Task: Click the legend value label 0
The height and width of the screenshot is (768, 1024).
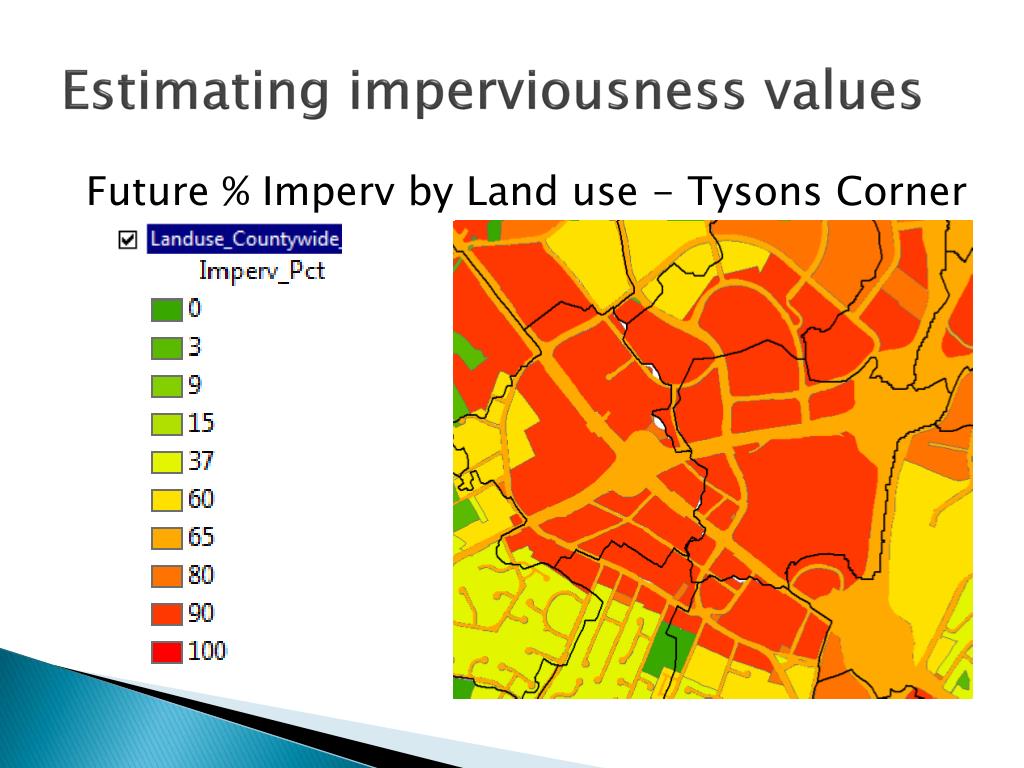Action: (x=195, y=308)
